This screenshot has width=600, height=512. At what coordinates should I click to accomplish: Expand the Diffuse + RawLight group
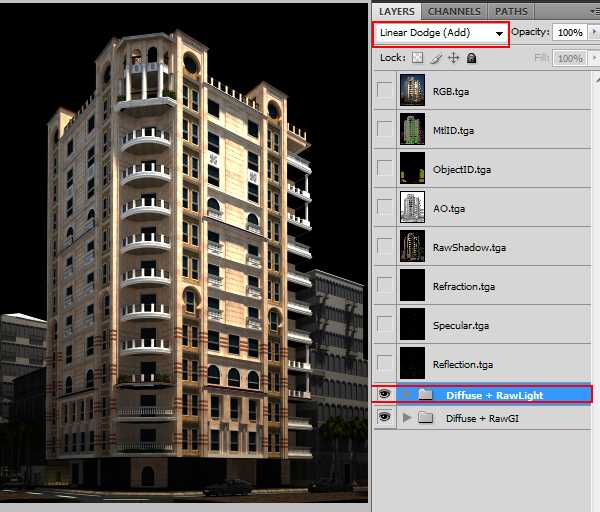point(407,395)
